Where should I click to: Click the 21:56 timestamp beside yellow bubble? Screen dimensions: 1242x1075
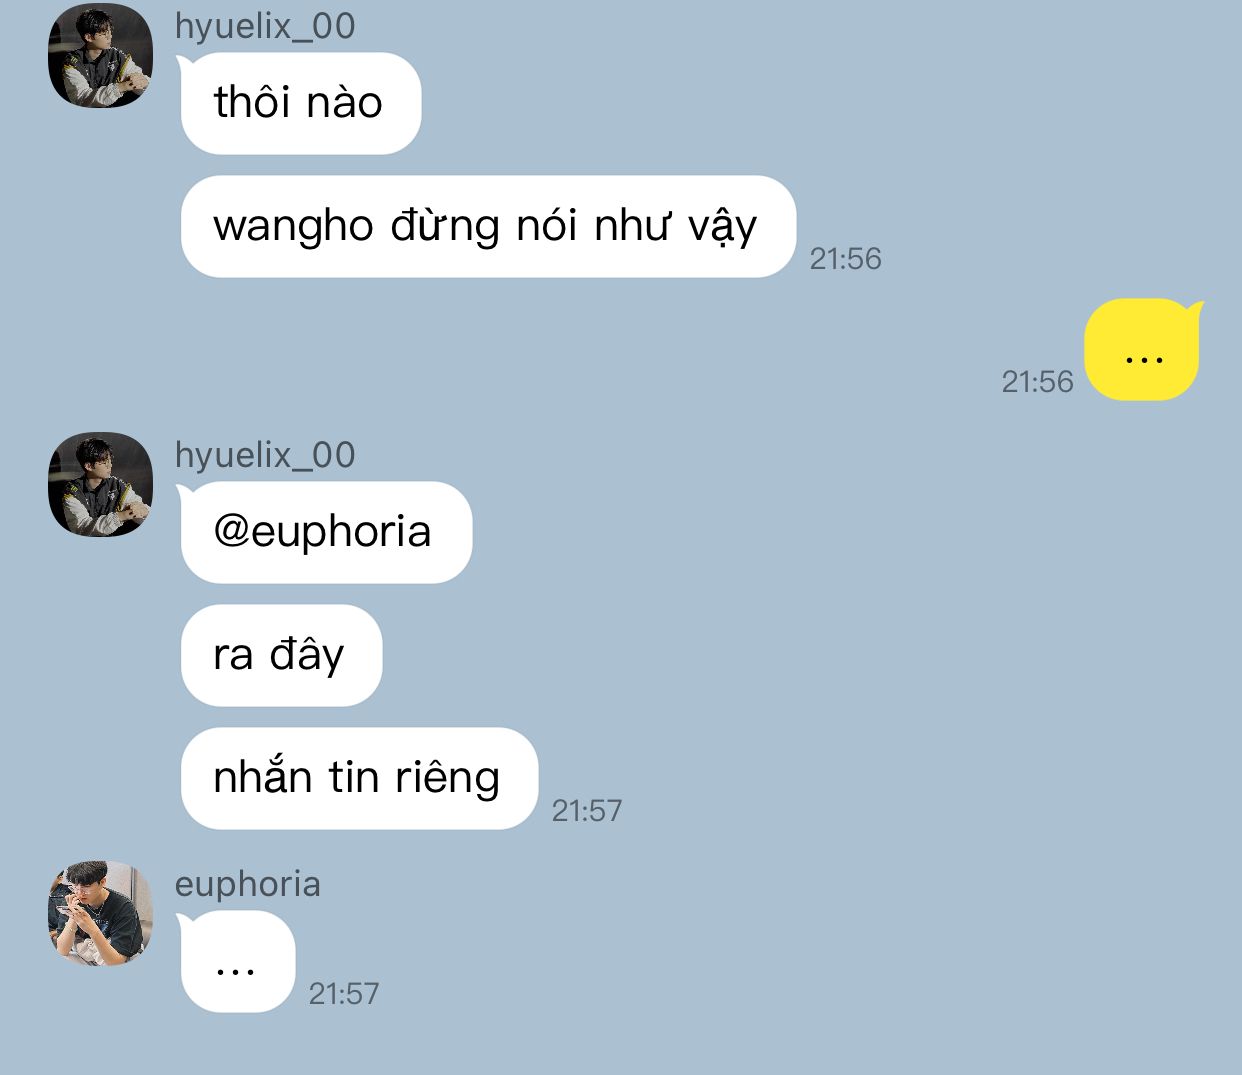click(x=1037, y=382)
